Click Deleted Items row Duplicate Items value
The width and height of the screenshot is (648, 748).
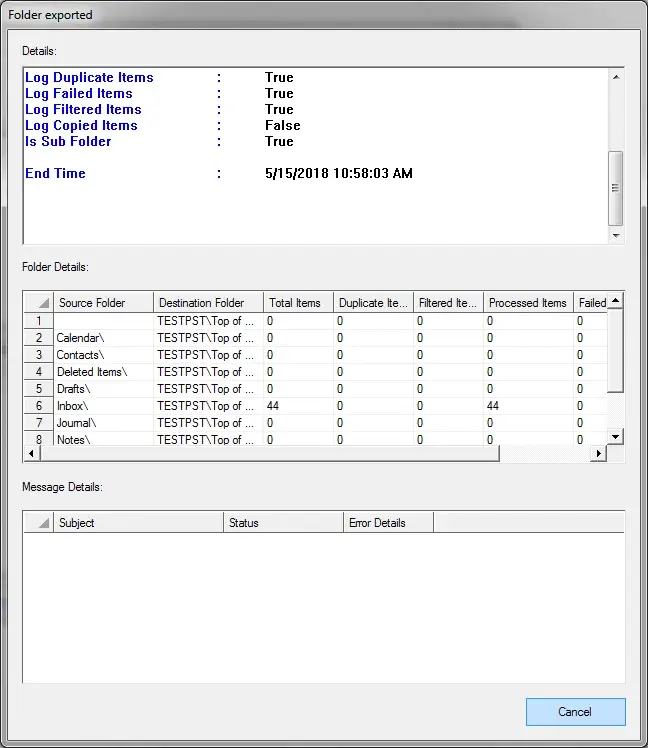click(x=373, y=372)
